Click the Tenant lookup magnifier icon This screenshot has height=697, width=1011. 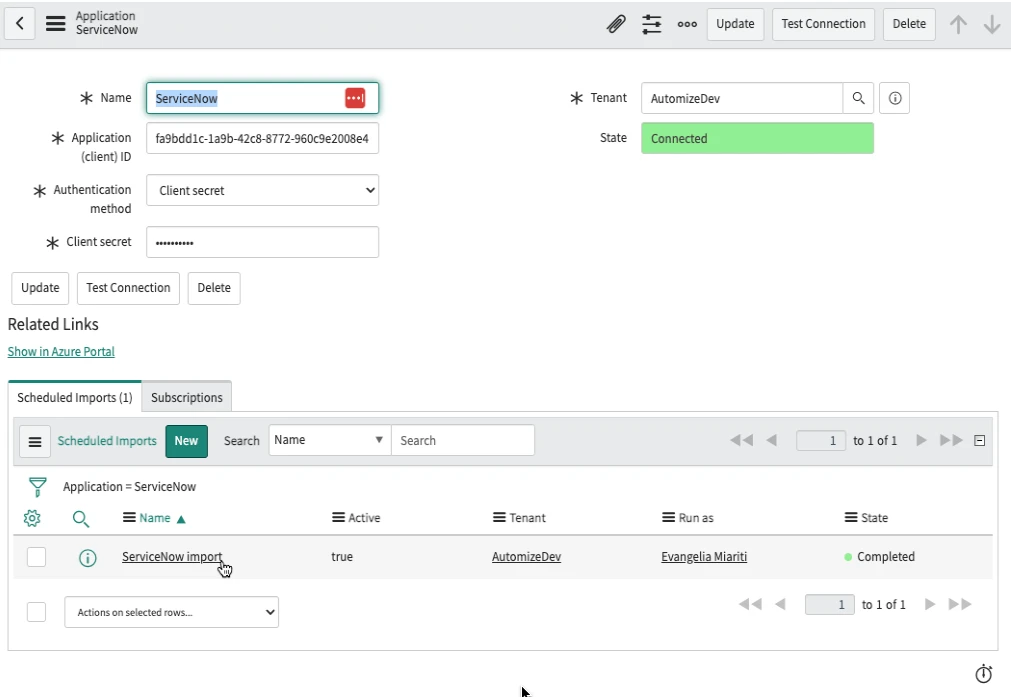(858, 98)
